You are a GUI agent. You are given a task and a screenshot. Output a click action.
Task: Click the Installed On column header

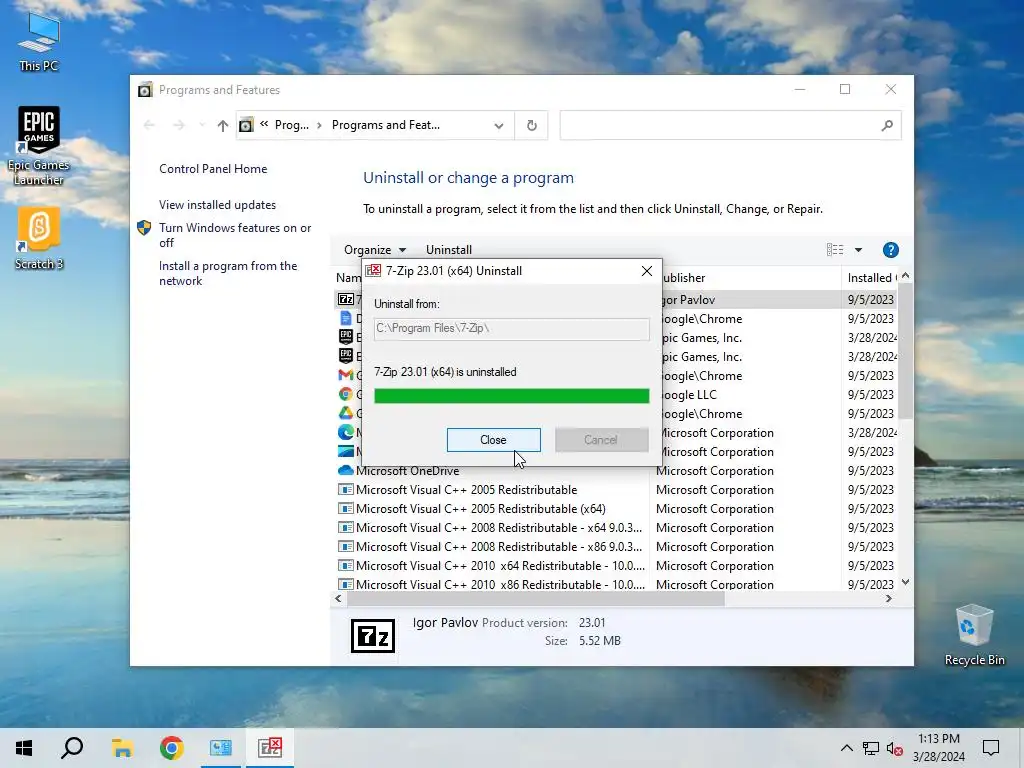pyautogui.click(x=870, y=278)
